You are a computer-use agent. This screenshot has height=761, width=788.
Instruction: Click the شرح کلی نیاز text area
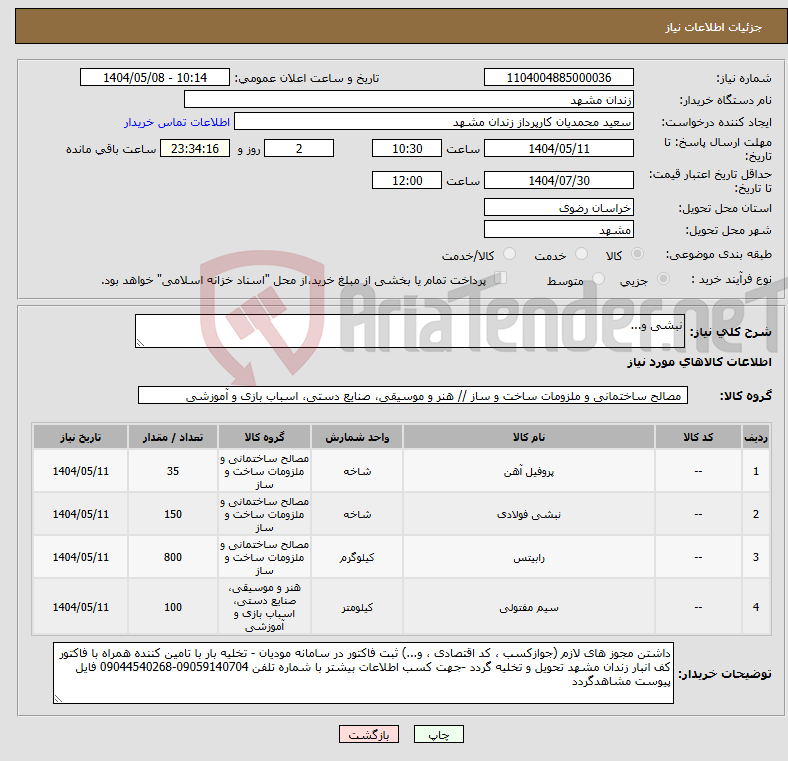pyautogui.click(x=410, y=331)
